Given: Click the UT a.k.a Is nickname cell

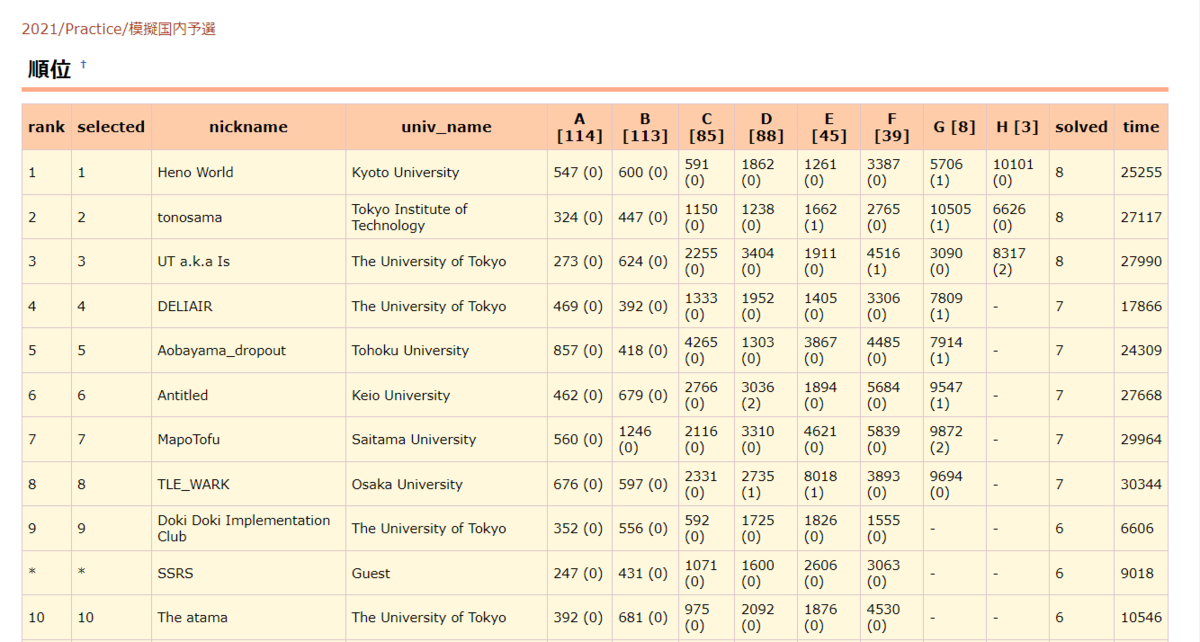Looking at the screenshot, I should [x=248, y=261].
